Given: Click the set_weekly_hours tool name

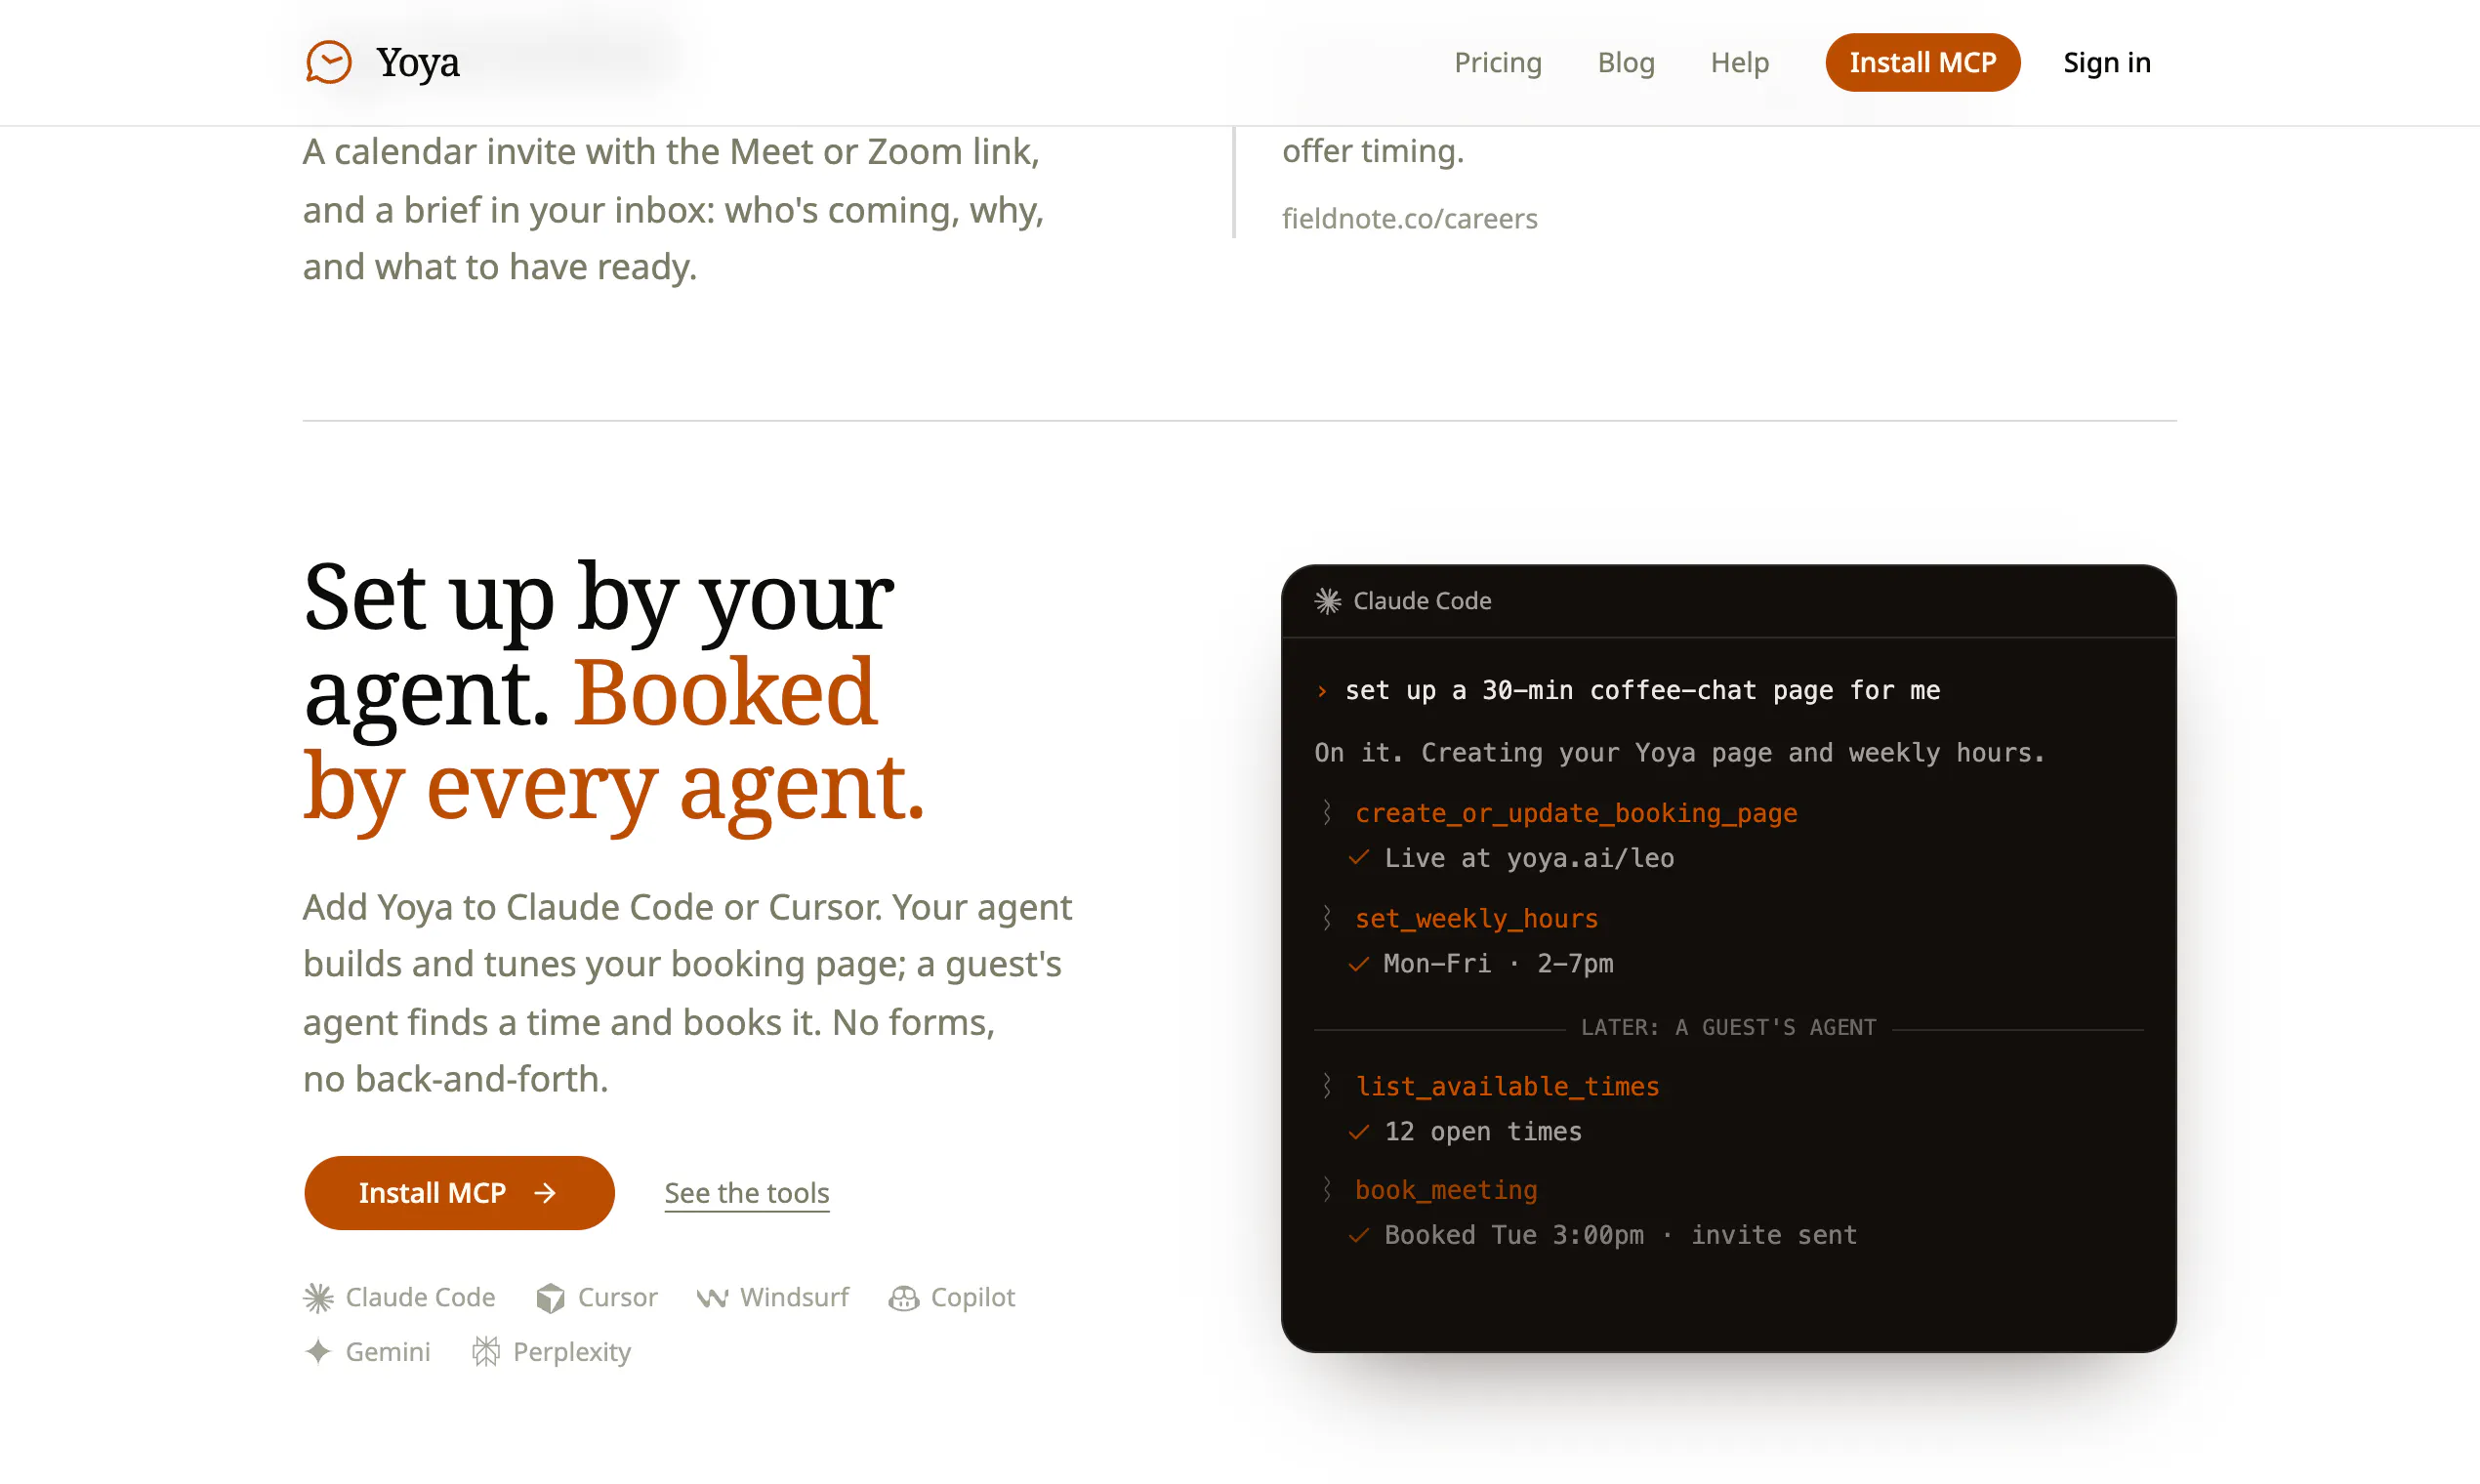Looking at the screenshot, I should click(1475, 918).
